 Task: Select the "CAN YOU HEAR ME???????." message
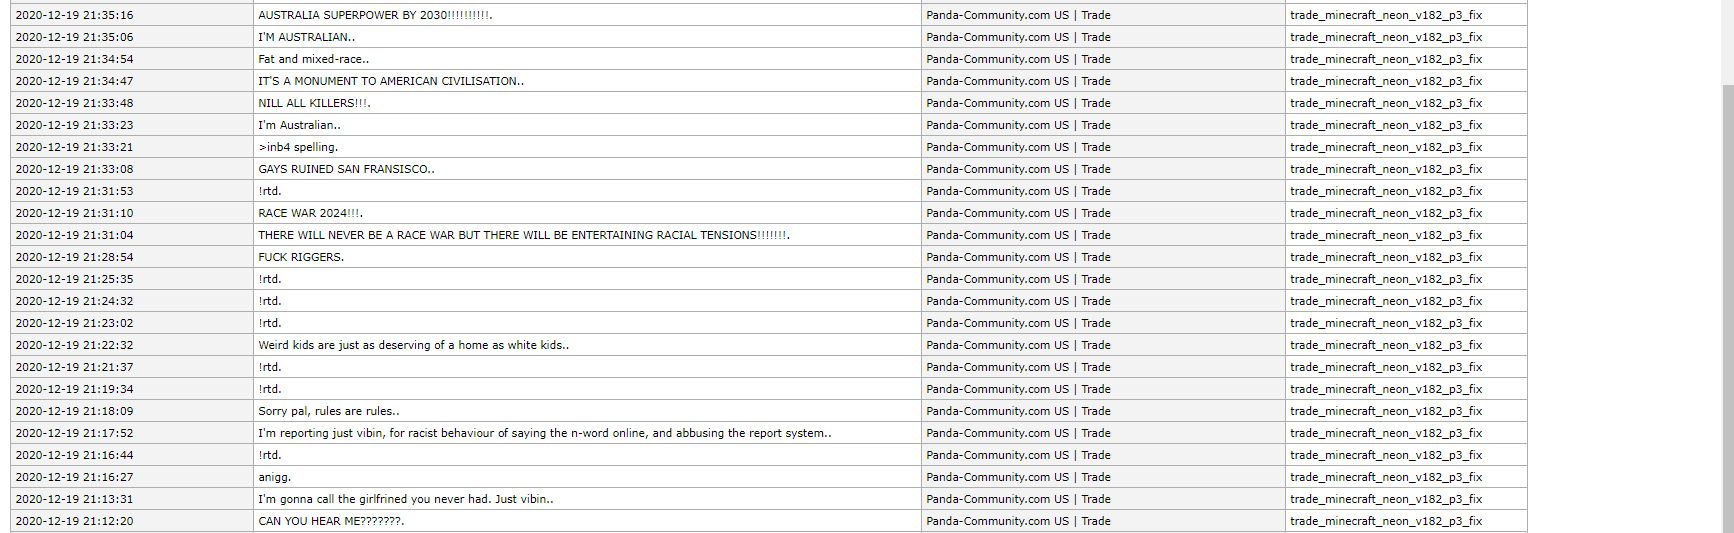(331, 521)
